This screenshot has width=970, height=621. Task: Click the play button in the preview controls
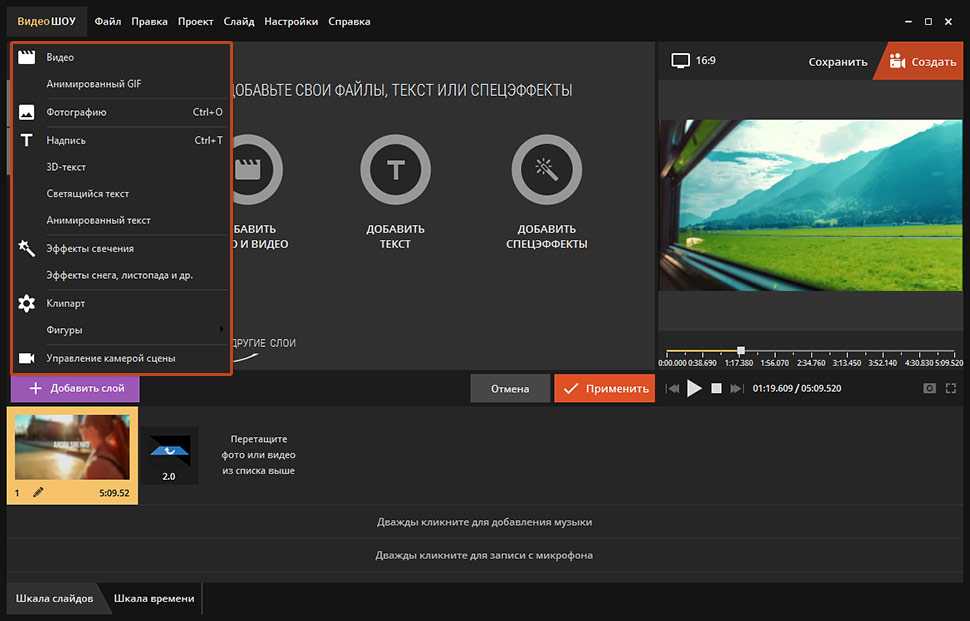click(695, 388)
